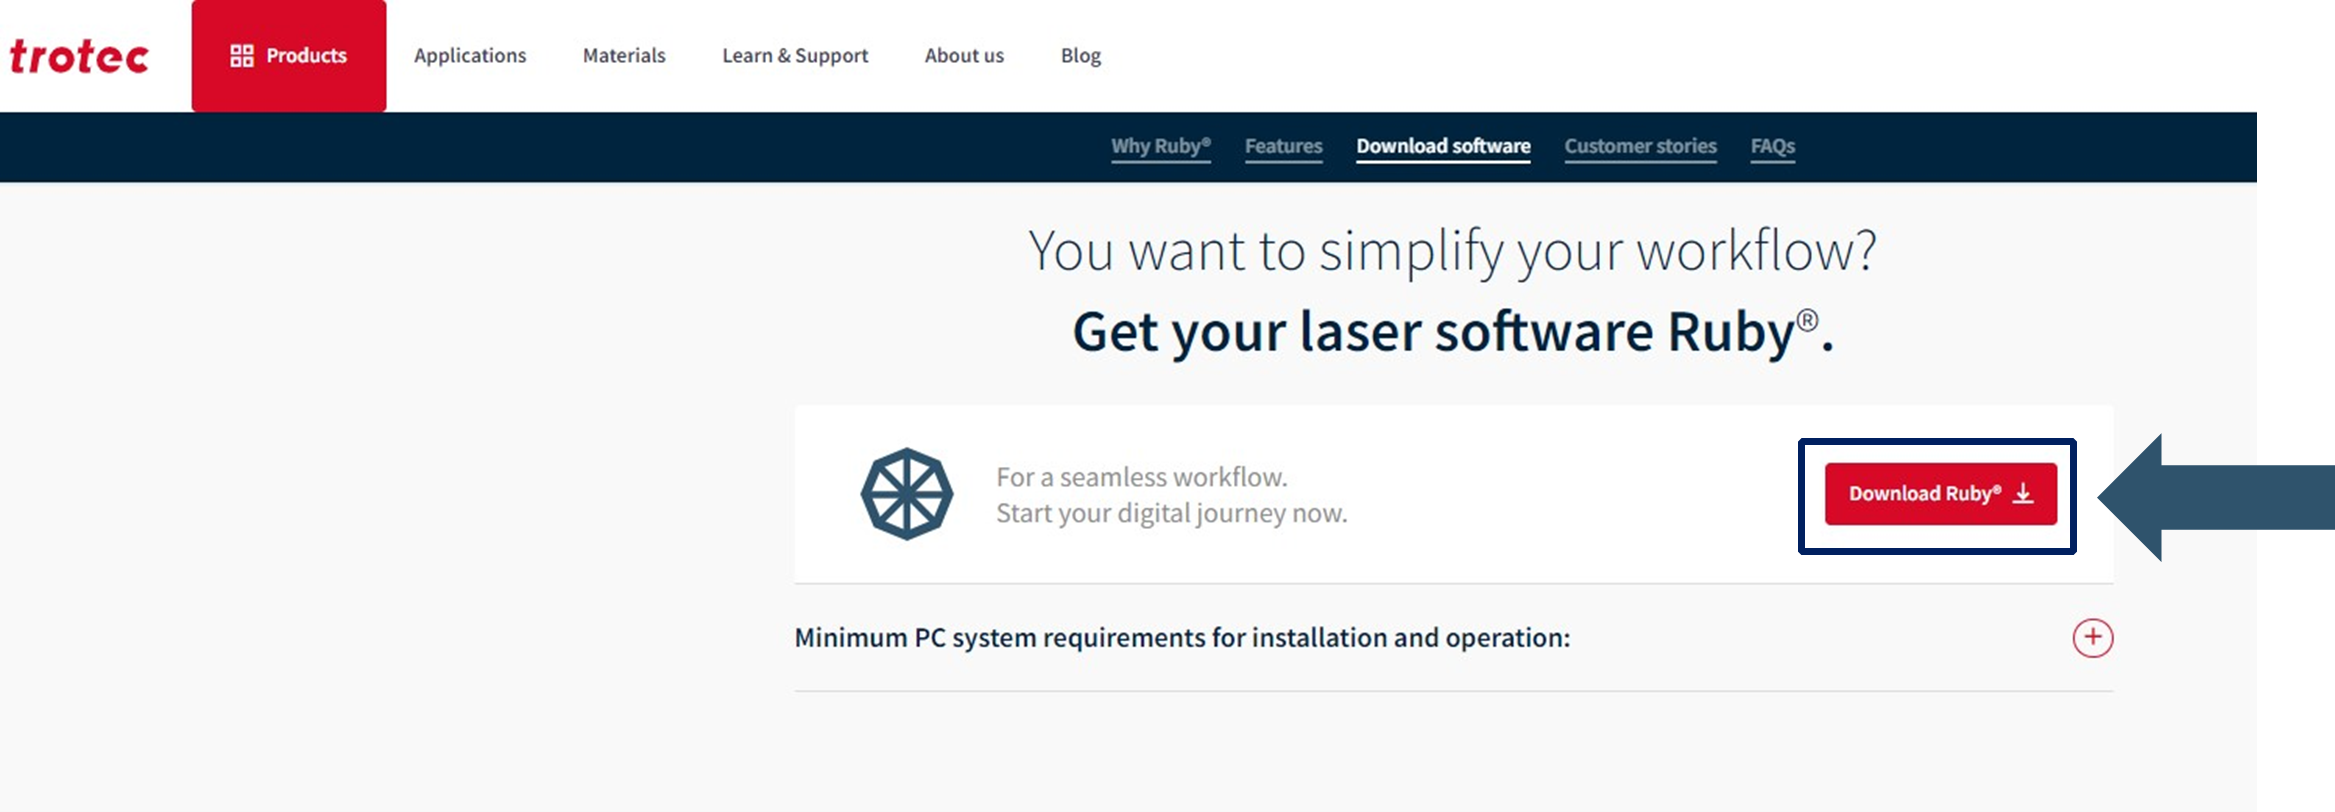Jump to the Features section
This screenshot has width=2335, height=812.
tap(1283, 147)
